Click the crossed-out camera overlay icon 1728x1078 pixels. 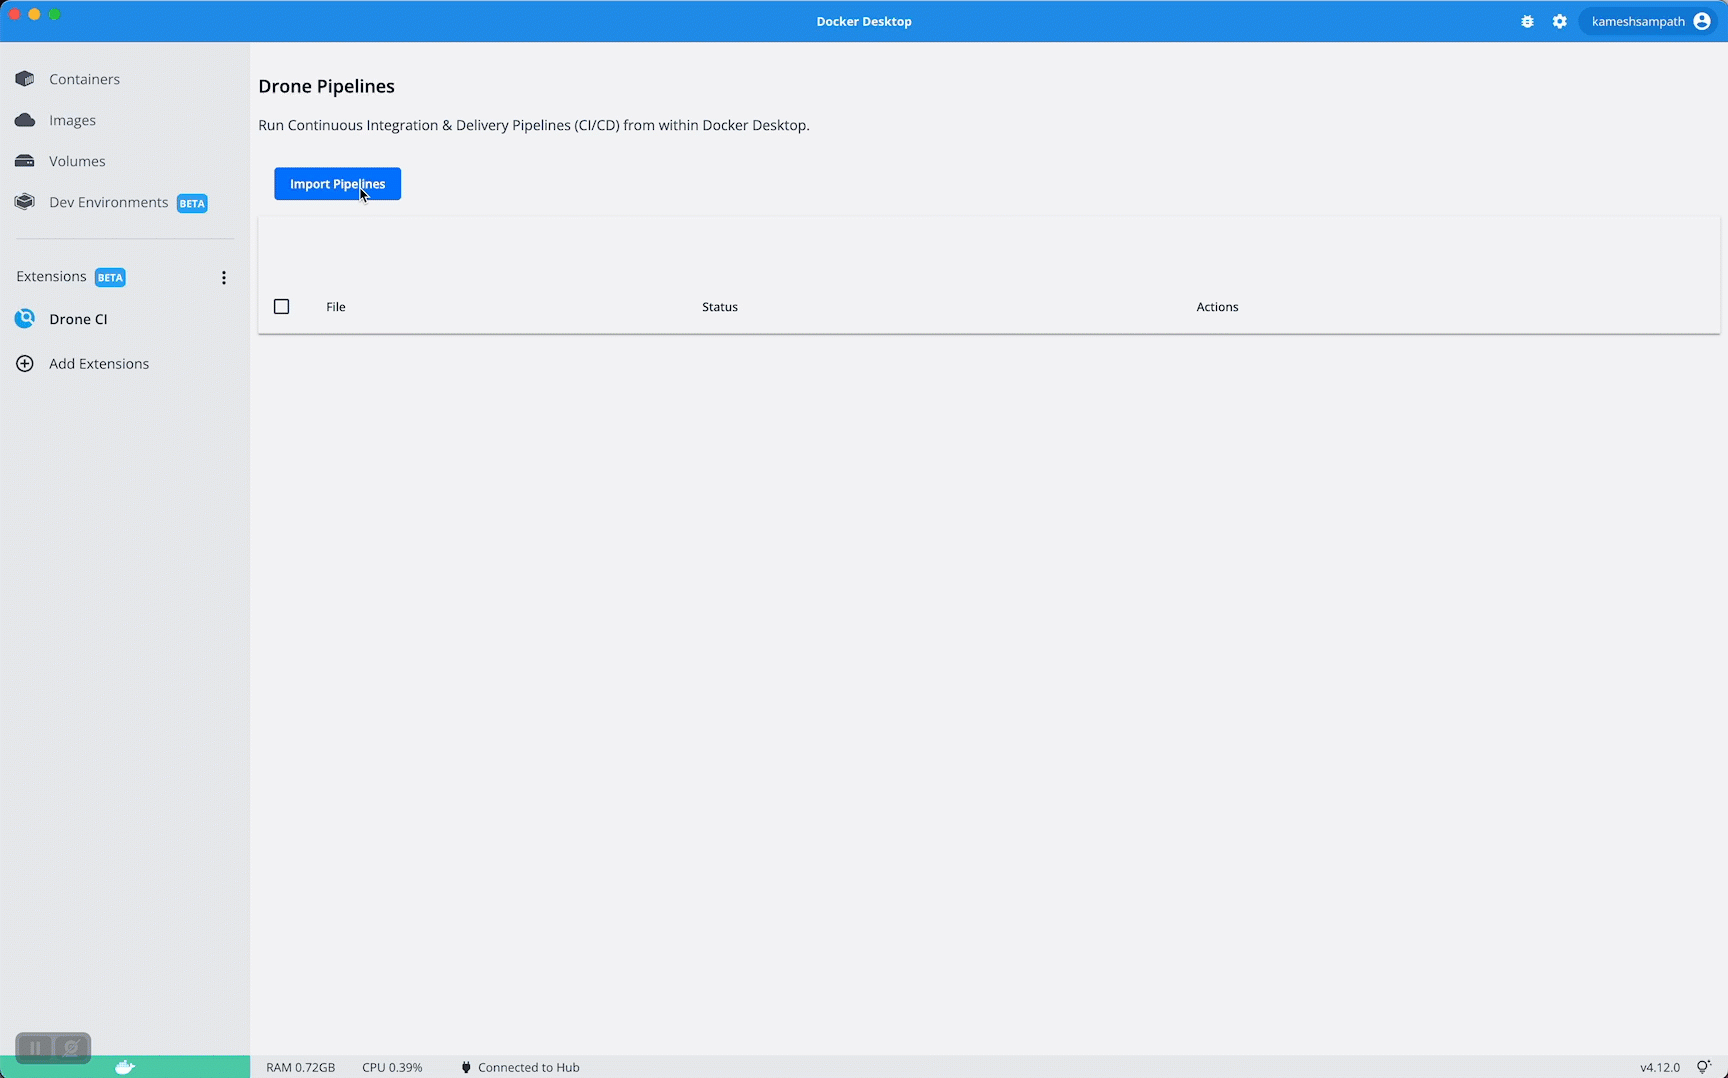(71, 1048)
